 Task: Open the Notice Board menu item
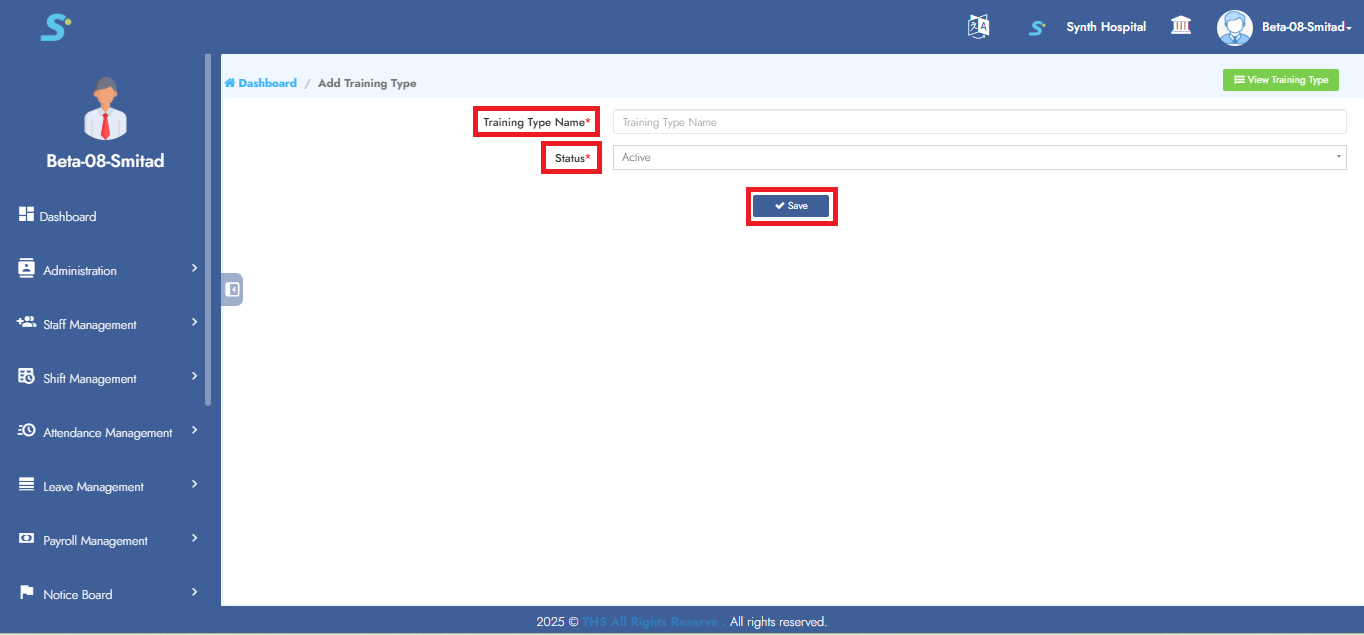pos(78,594)
